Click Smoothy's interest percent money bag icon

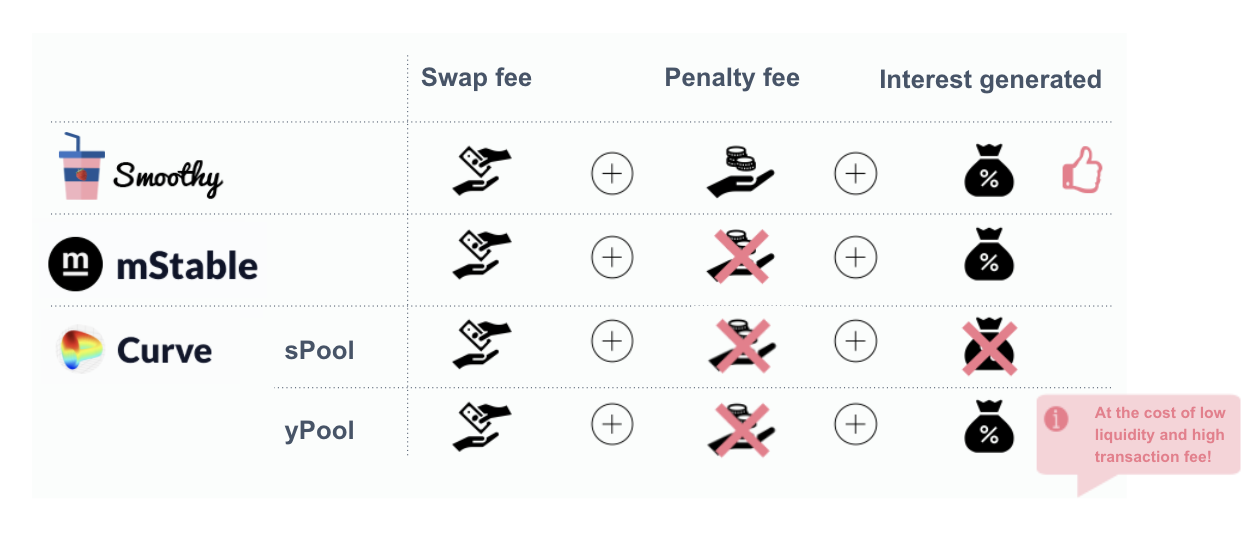[989, 170]
